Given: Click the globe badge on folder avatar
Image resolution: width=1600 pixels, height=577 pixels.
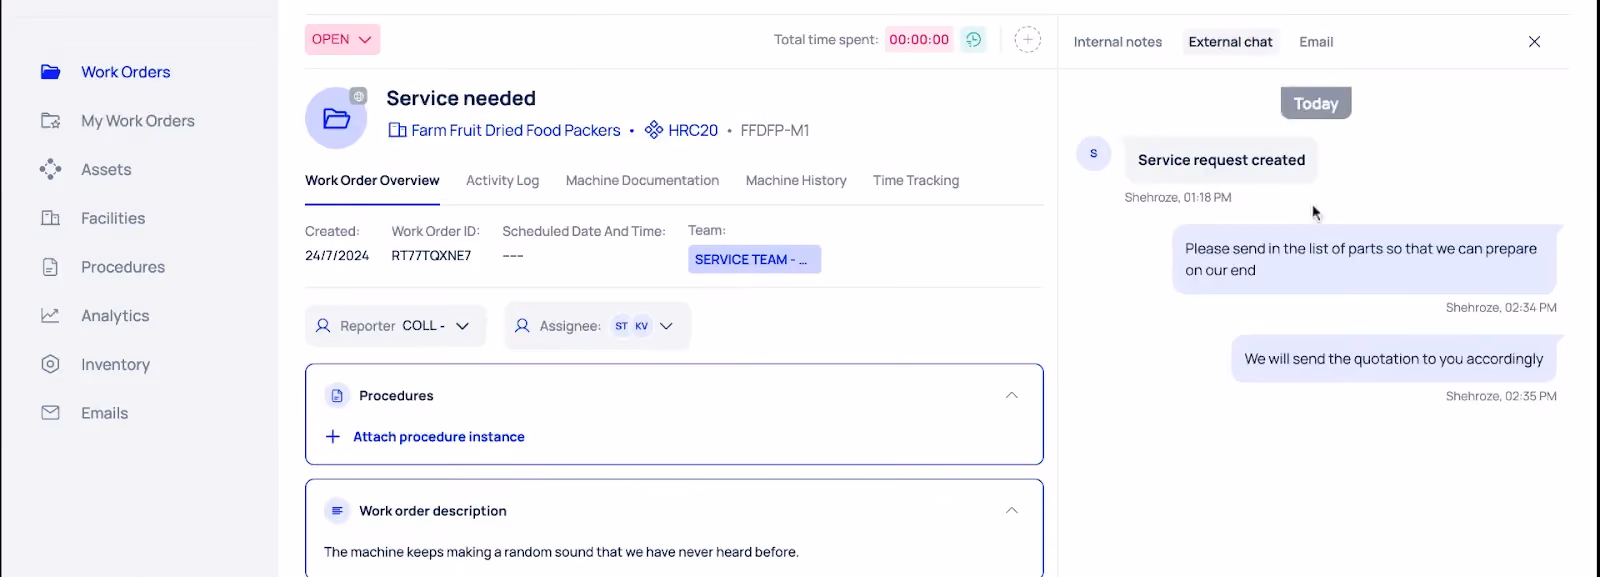Looking at the screenshot, I should [x=359, y=96].
